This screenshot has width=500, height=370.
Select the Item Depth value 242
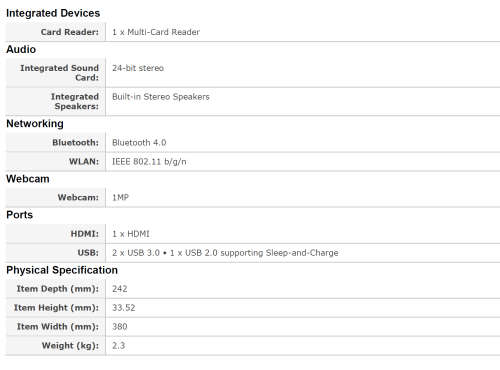(x=120, y=289)
